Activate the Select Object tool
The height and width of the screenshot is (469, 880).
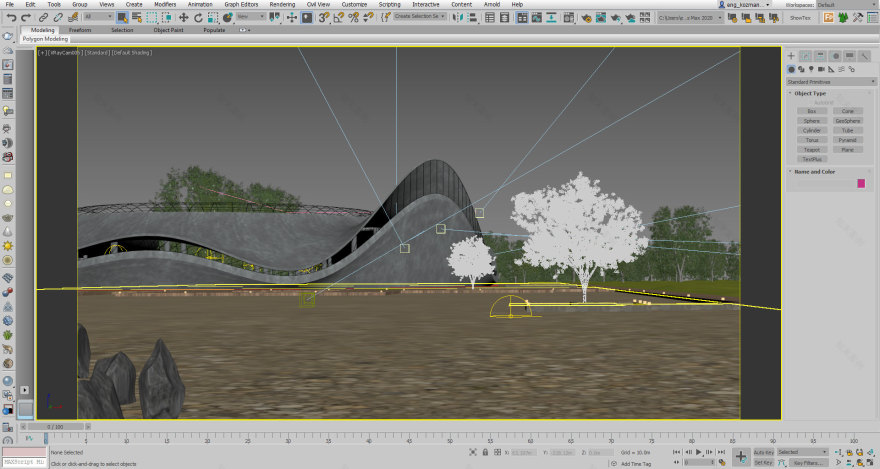[x=122, y=17]
